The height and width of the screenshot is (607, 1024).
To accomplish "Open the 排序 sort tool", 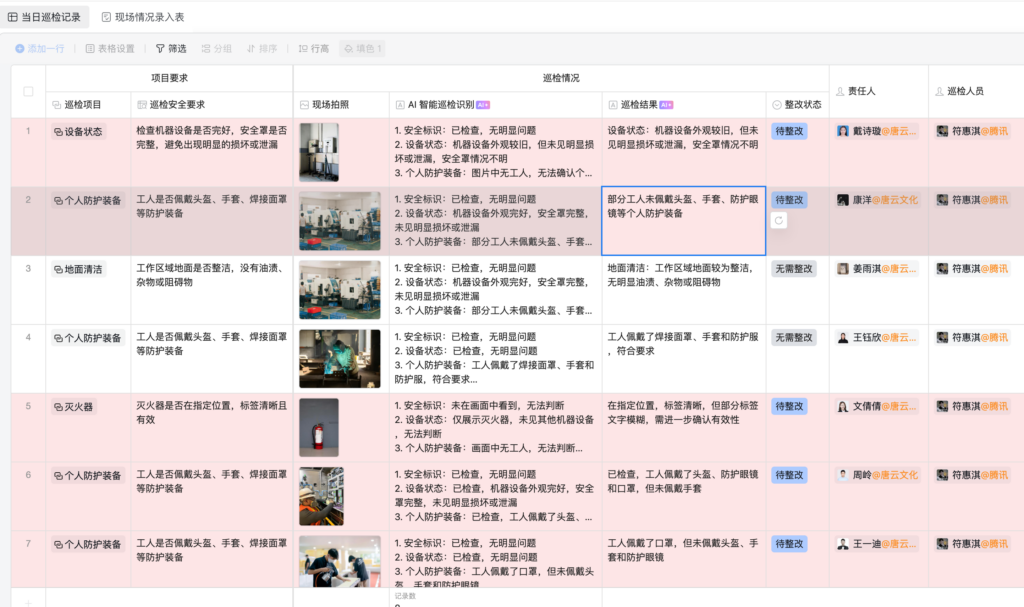I will 262,48.
